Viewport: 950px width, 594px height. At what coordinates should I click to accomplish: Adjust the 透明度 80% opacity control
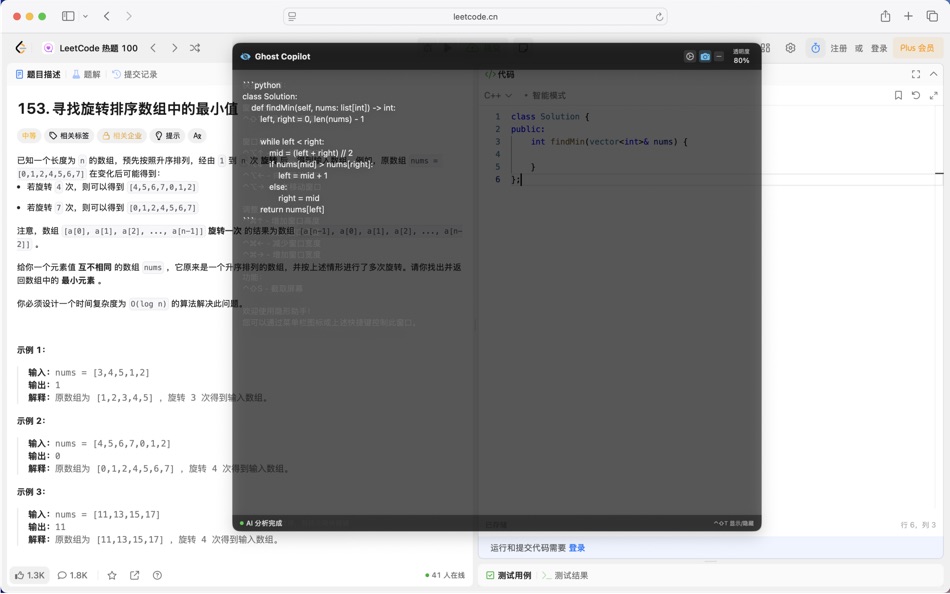[741, 56]
